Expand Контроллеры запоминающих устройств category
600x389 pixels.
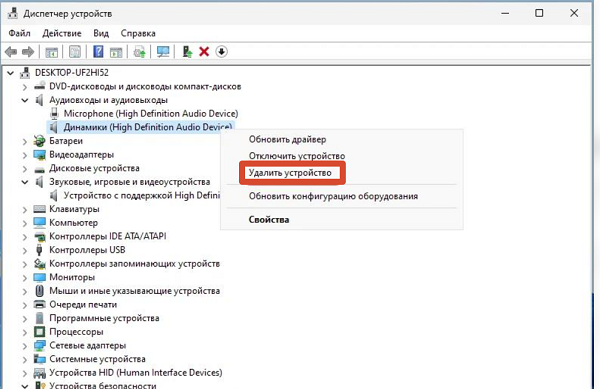tap(25, 264)
